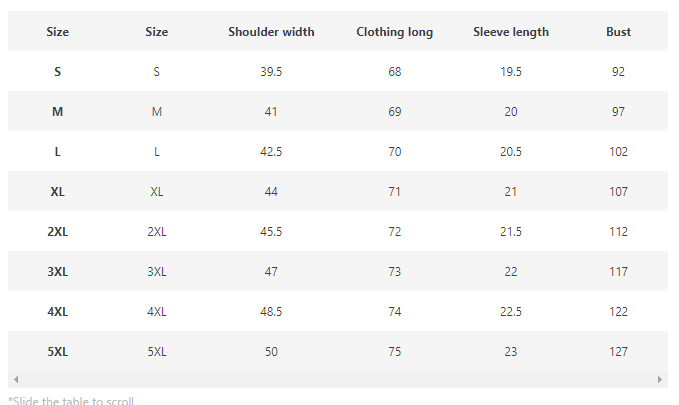Click the bold Size column header
The width and height of the screenshot is (679, 405).
tap(58, 32)
